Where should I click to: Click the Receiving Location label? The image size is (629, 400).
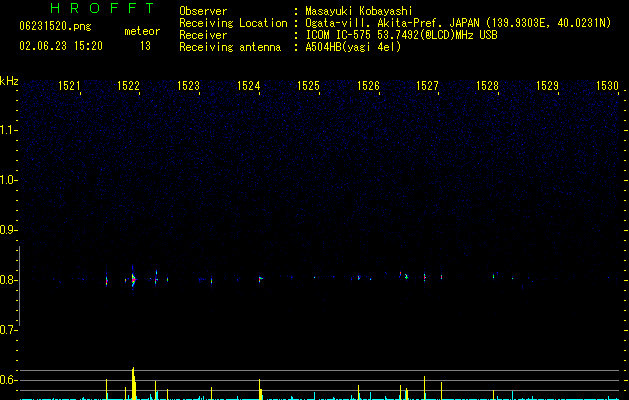pos(233,23)
